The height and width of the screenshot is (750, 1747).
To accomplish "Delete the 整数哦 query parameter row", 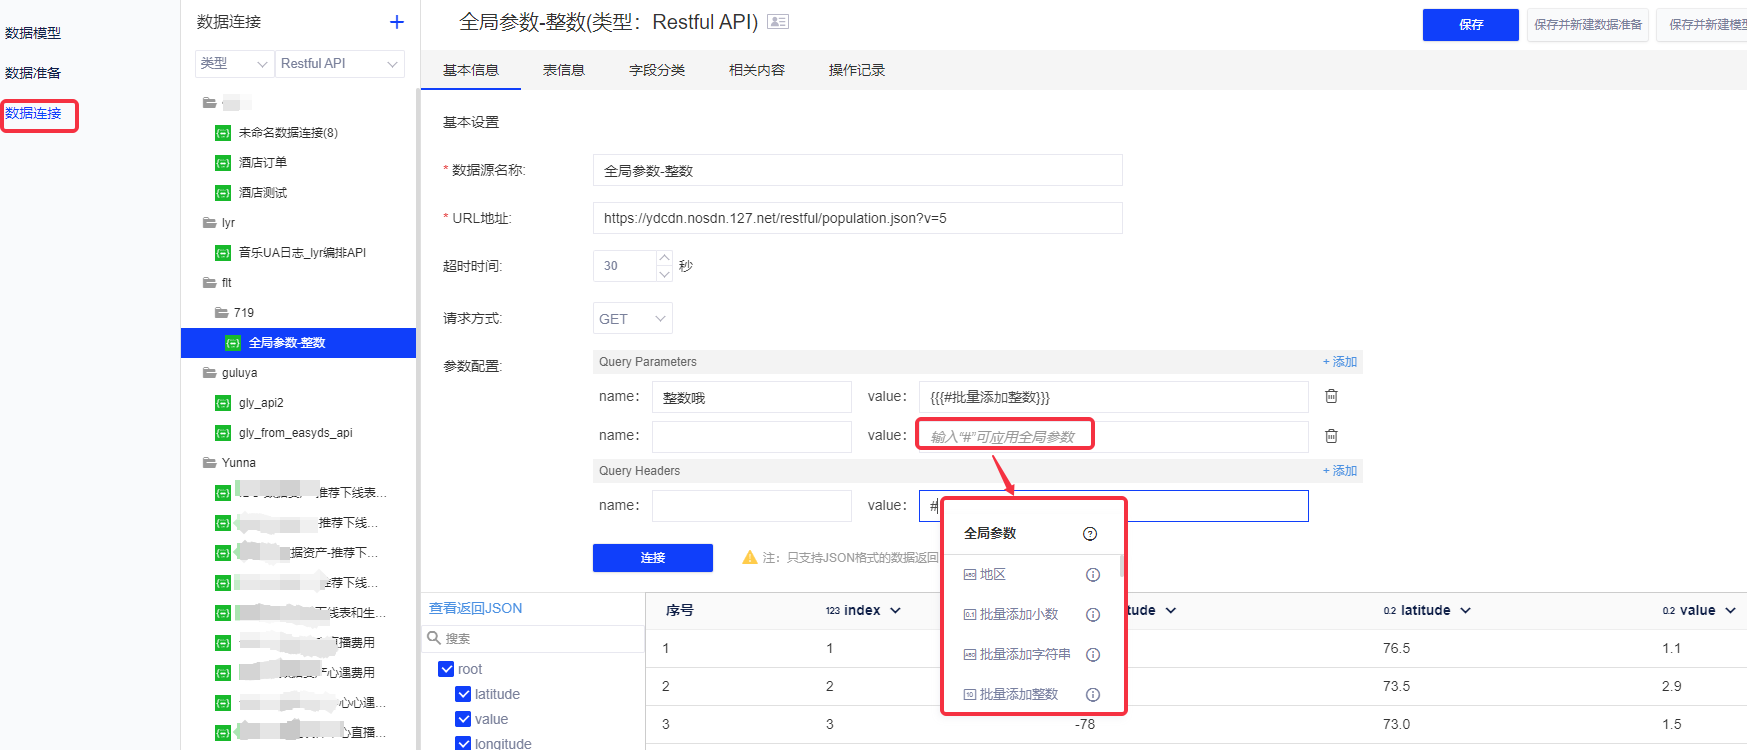I will coord(1331,396).
